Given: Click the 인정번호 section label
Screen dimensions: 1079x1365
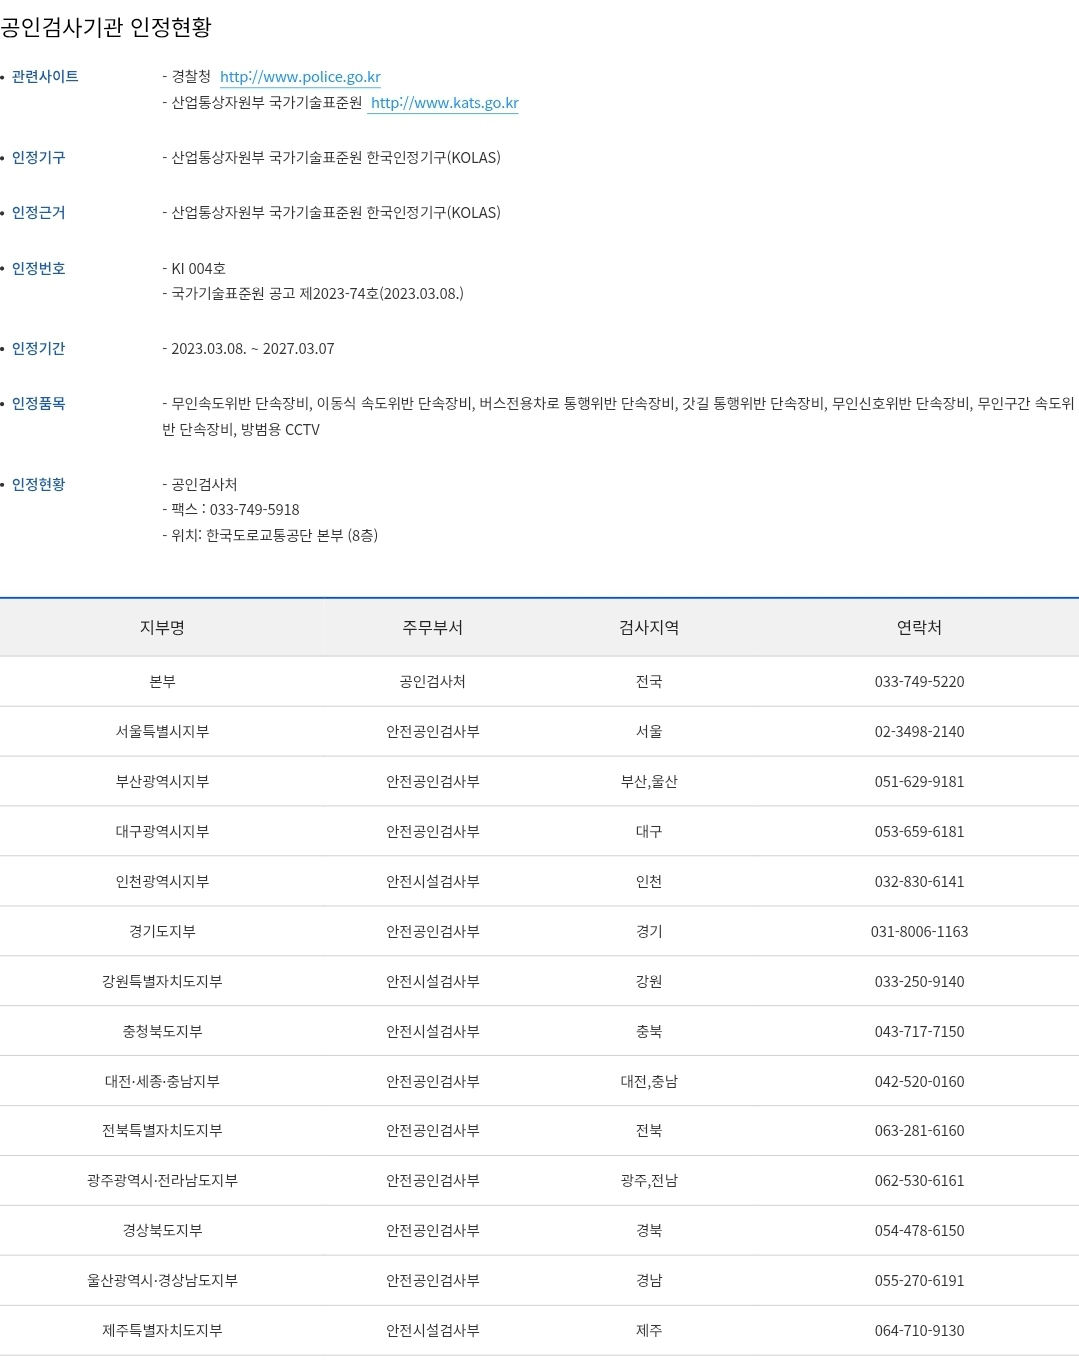Looking at the screenshot, I should [x=38, y=267].
